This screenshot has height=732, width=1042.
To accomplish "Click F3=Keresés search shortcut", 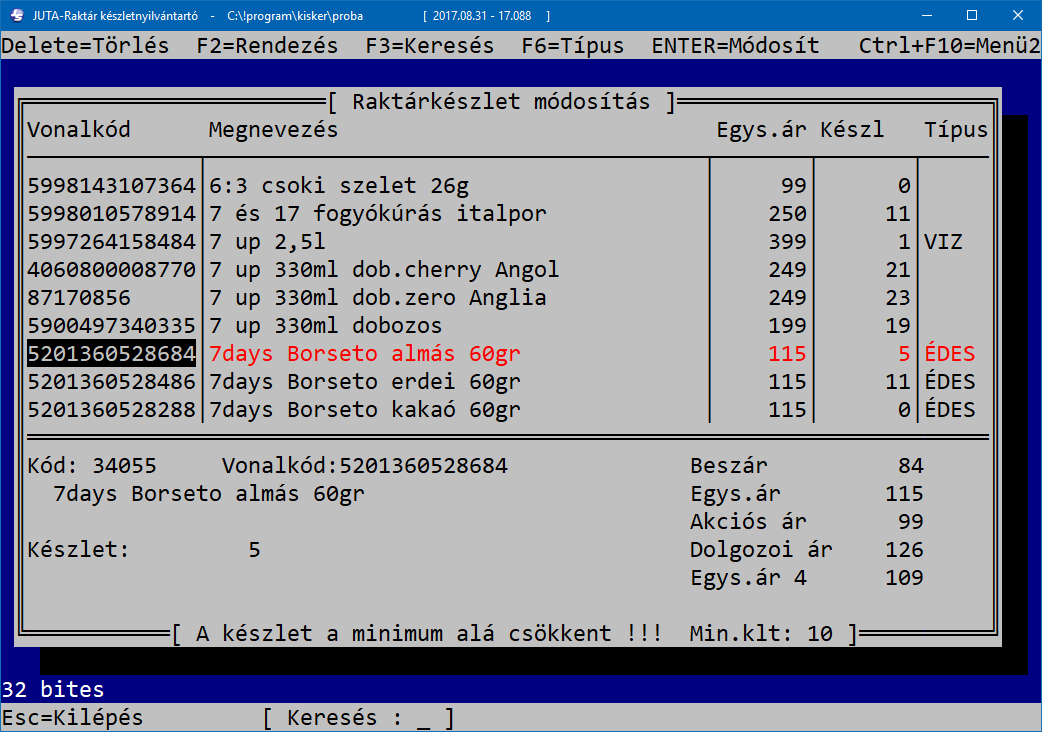I will click(x=430, y=46).
